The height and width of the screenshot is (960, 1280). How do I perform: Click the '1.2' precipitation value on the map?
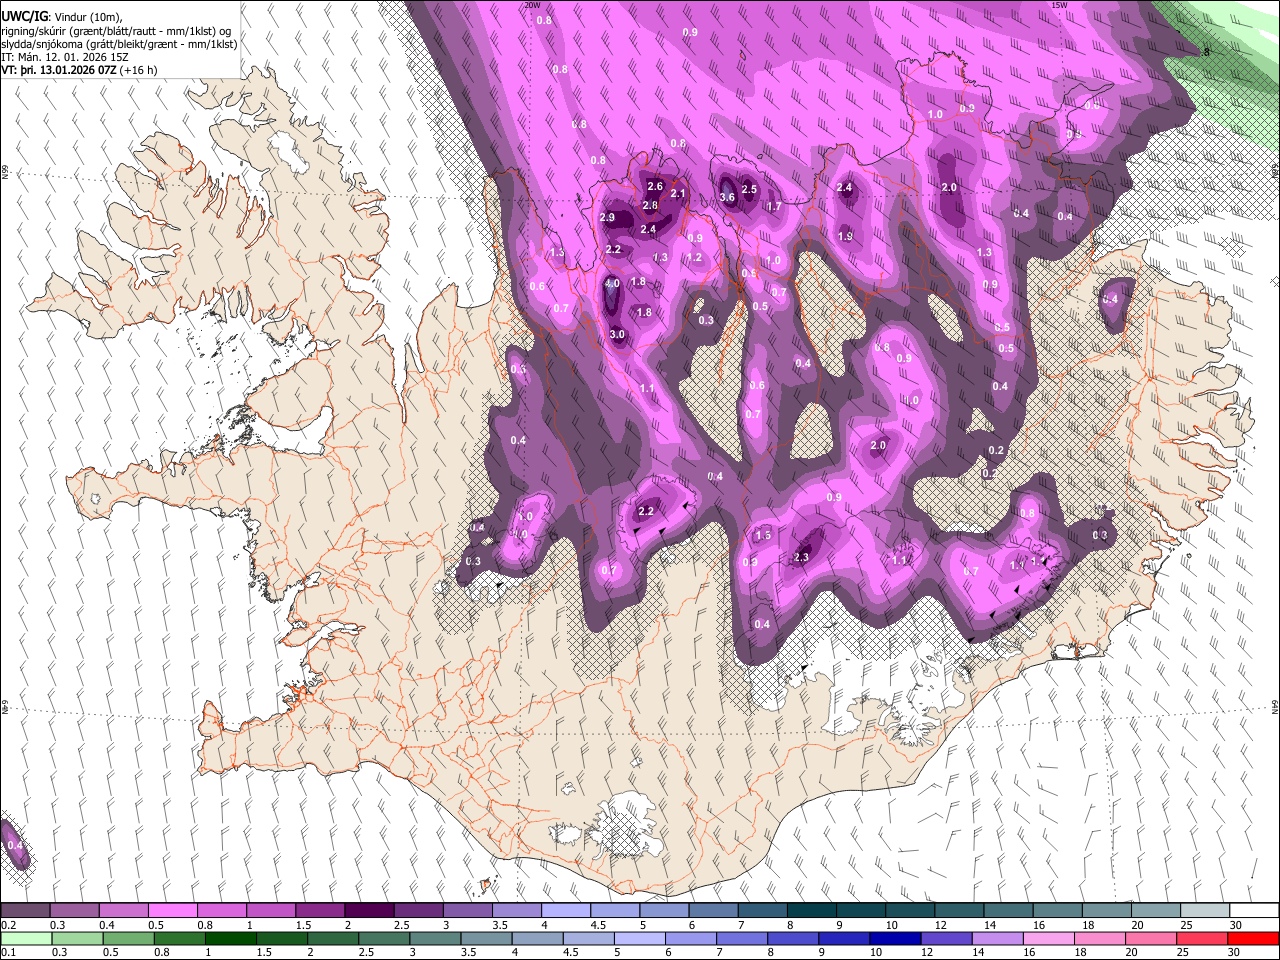695,258
